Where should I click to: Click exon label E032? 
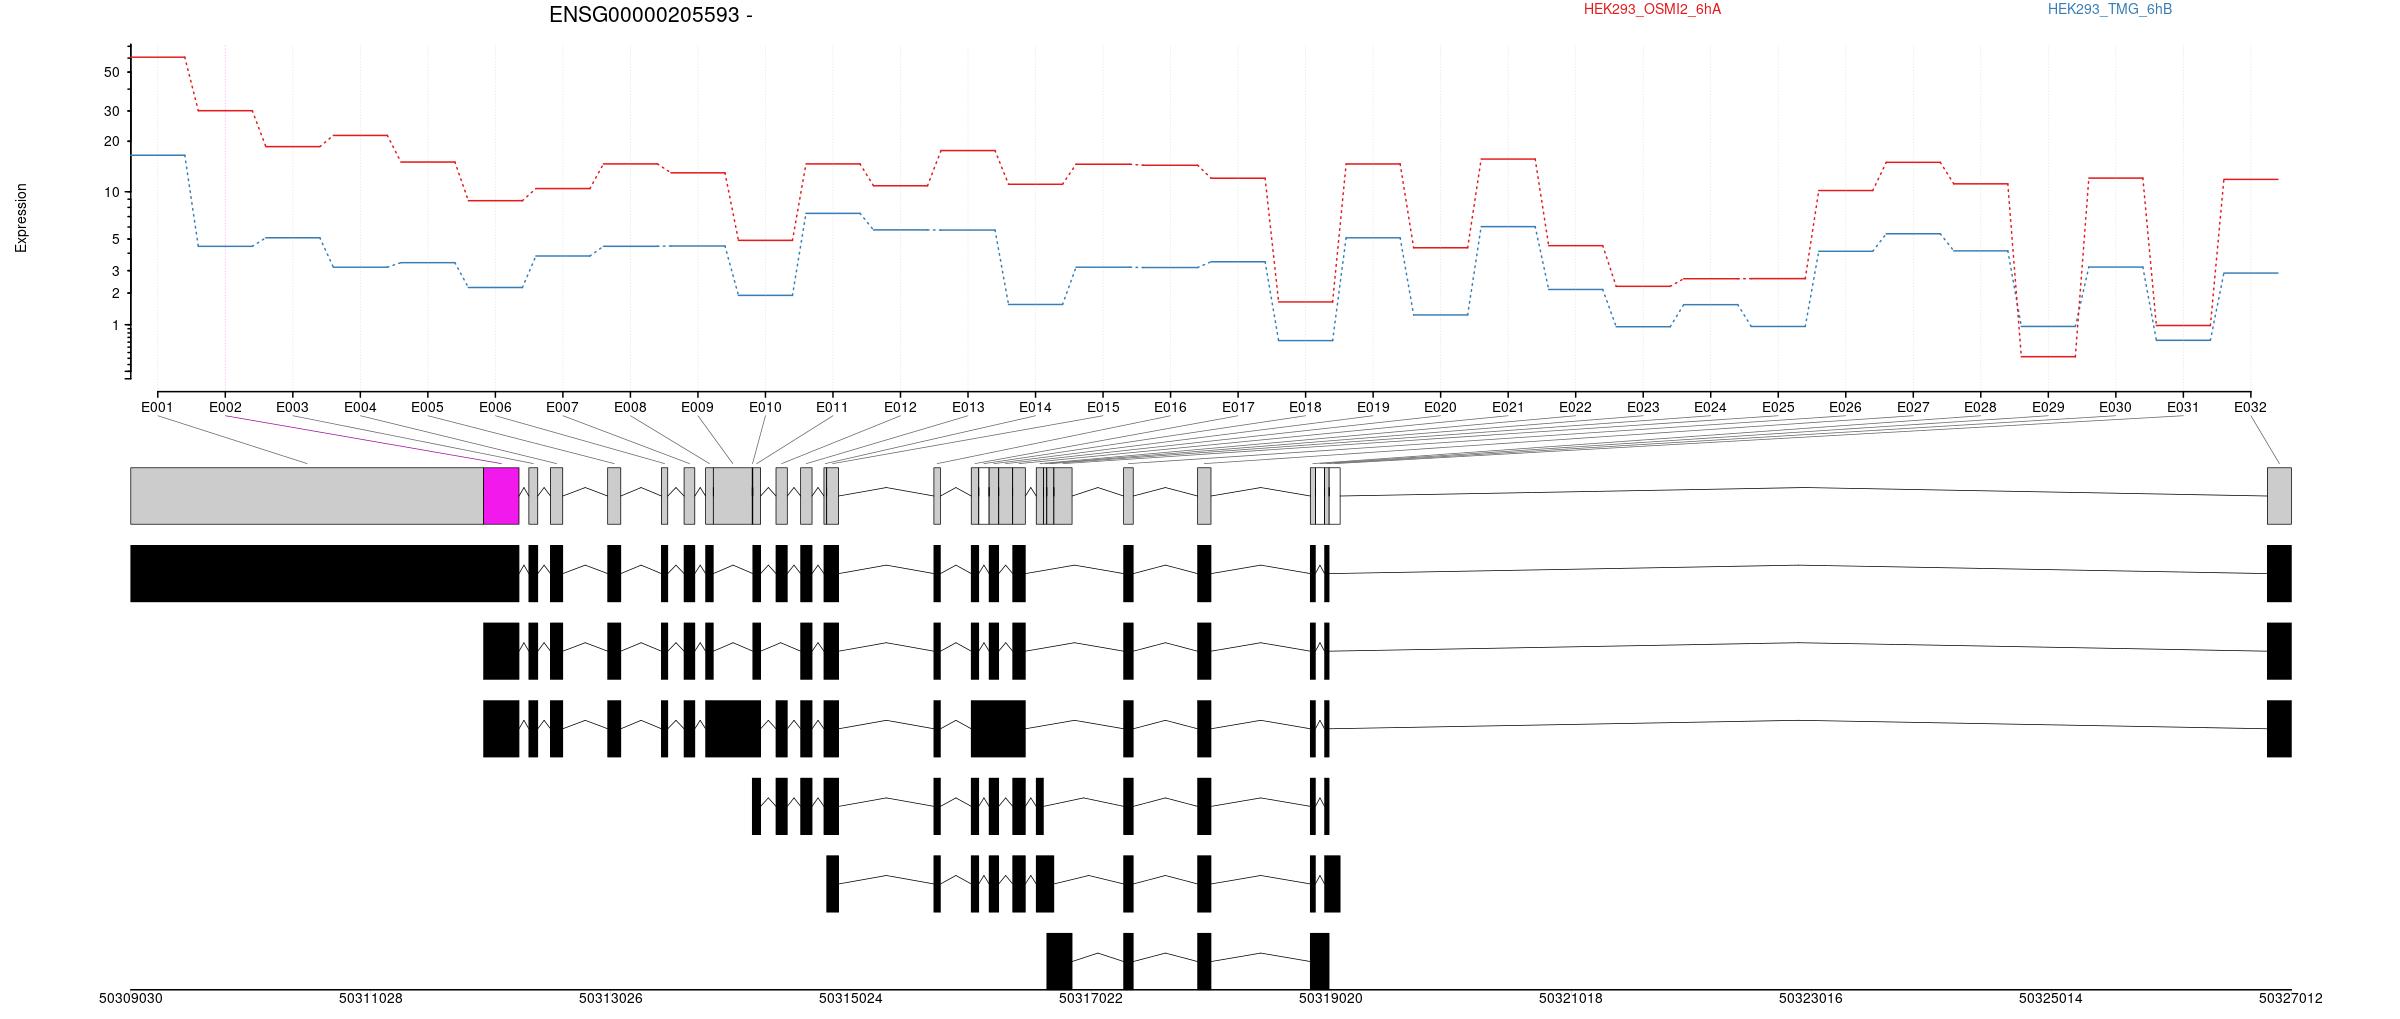(x=2250, y=407)
